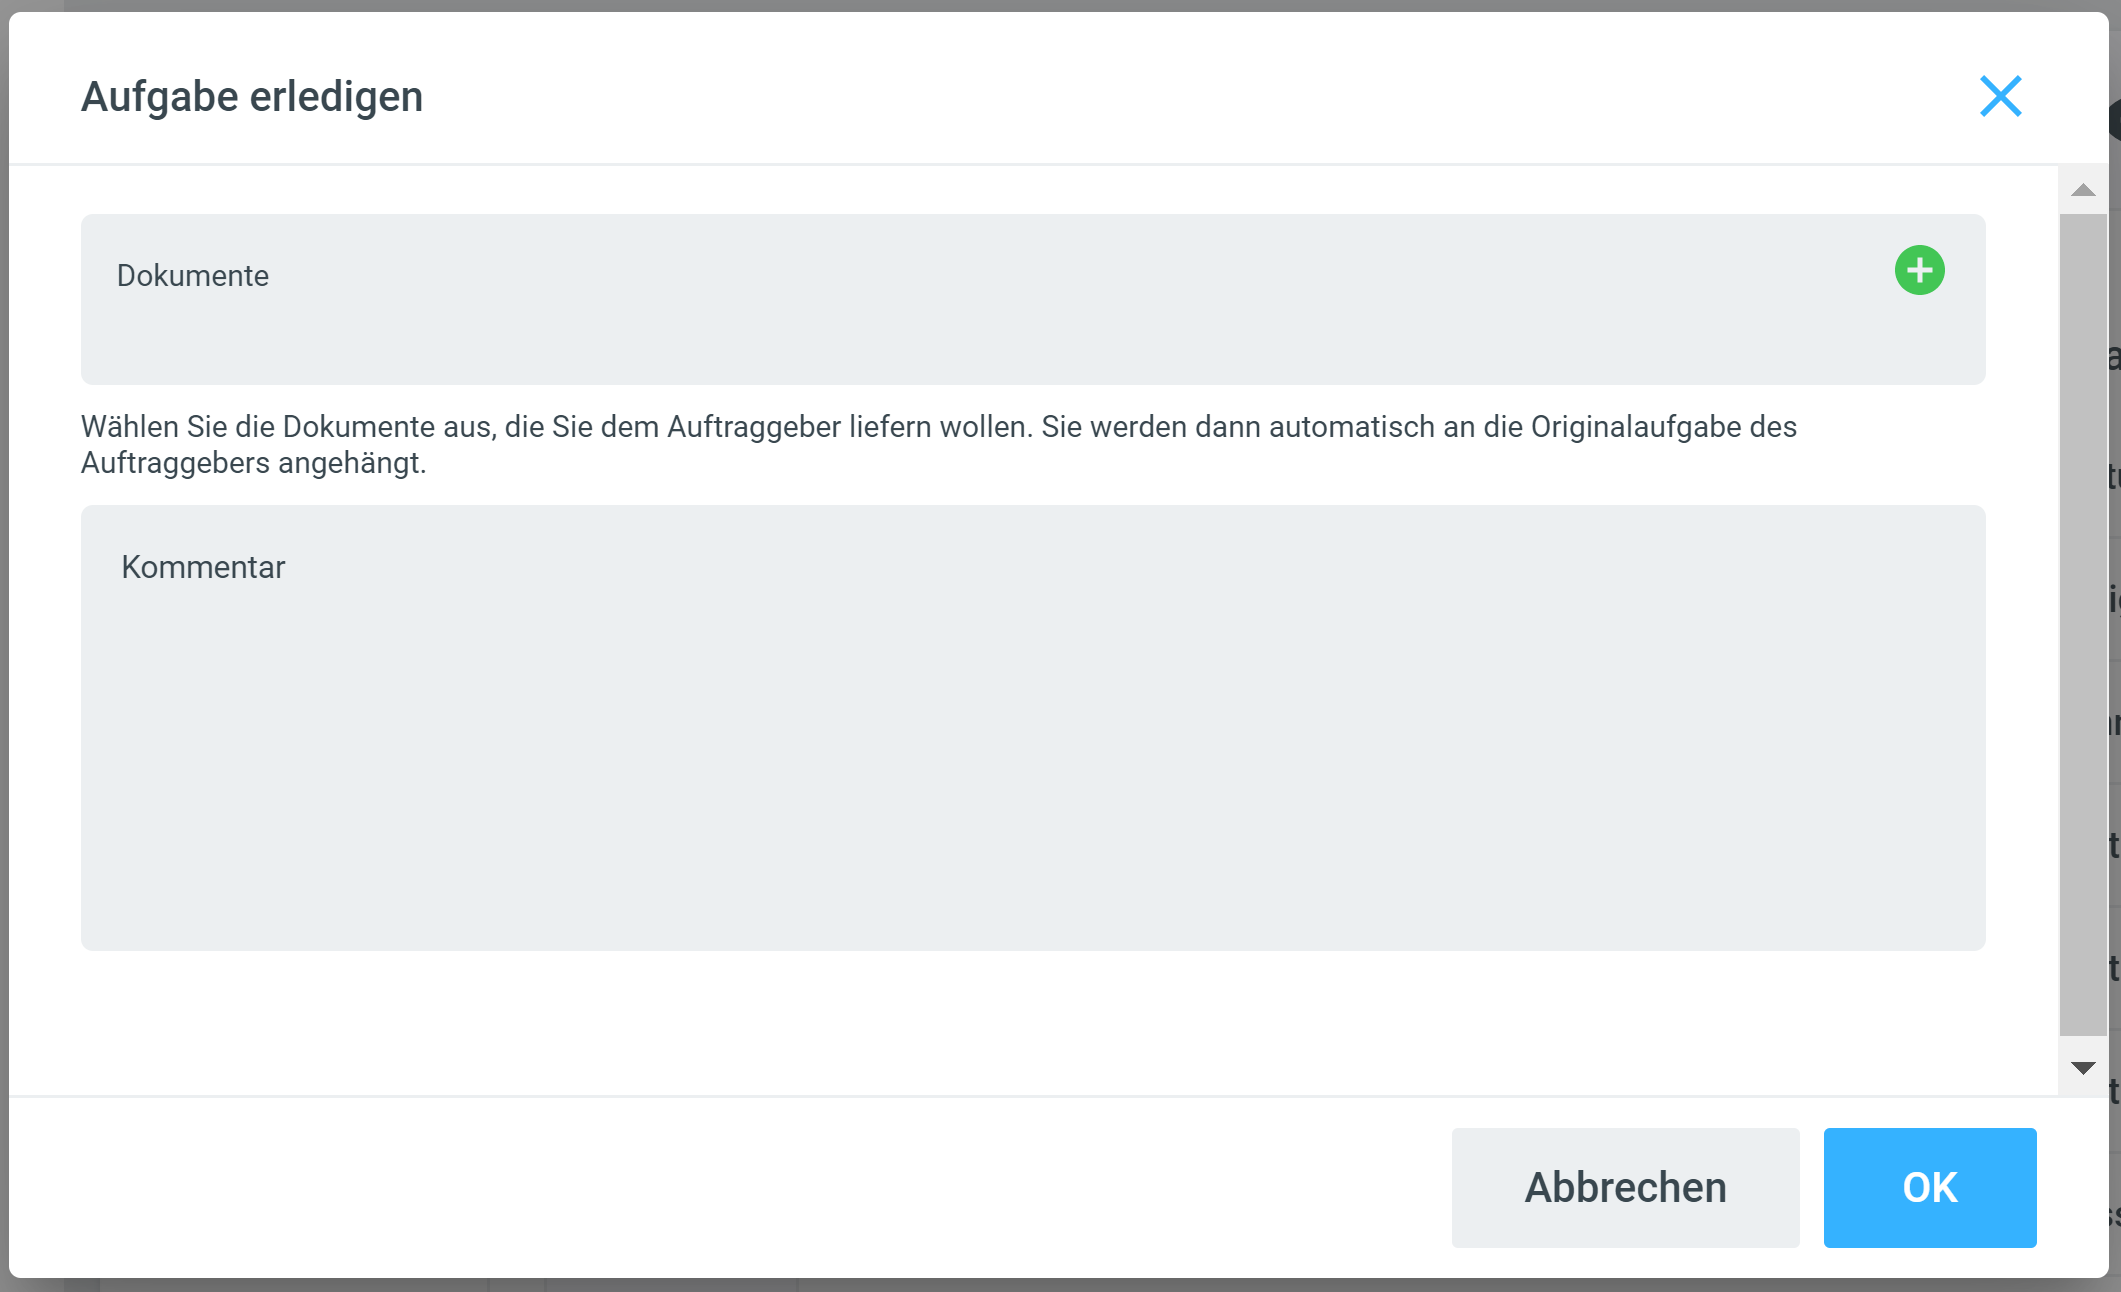Dismiss the dialog using the blue cross icon
The image size is (2121, 1292).
click(x=2000, y=96)
